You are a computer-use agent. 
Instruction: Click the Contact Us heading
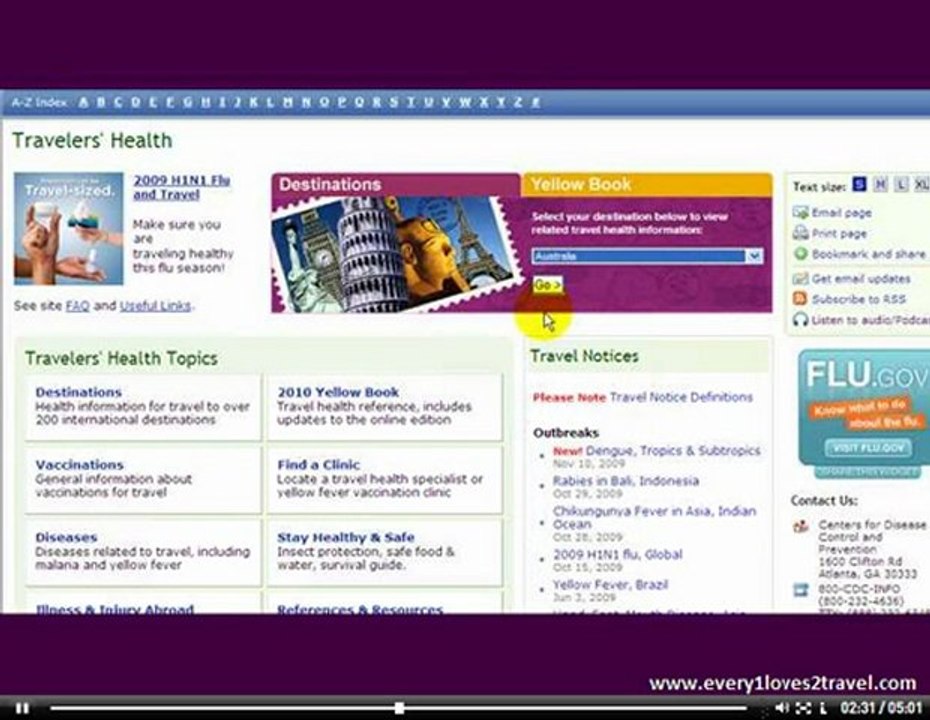click(x=824, y=501)
